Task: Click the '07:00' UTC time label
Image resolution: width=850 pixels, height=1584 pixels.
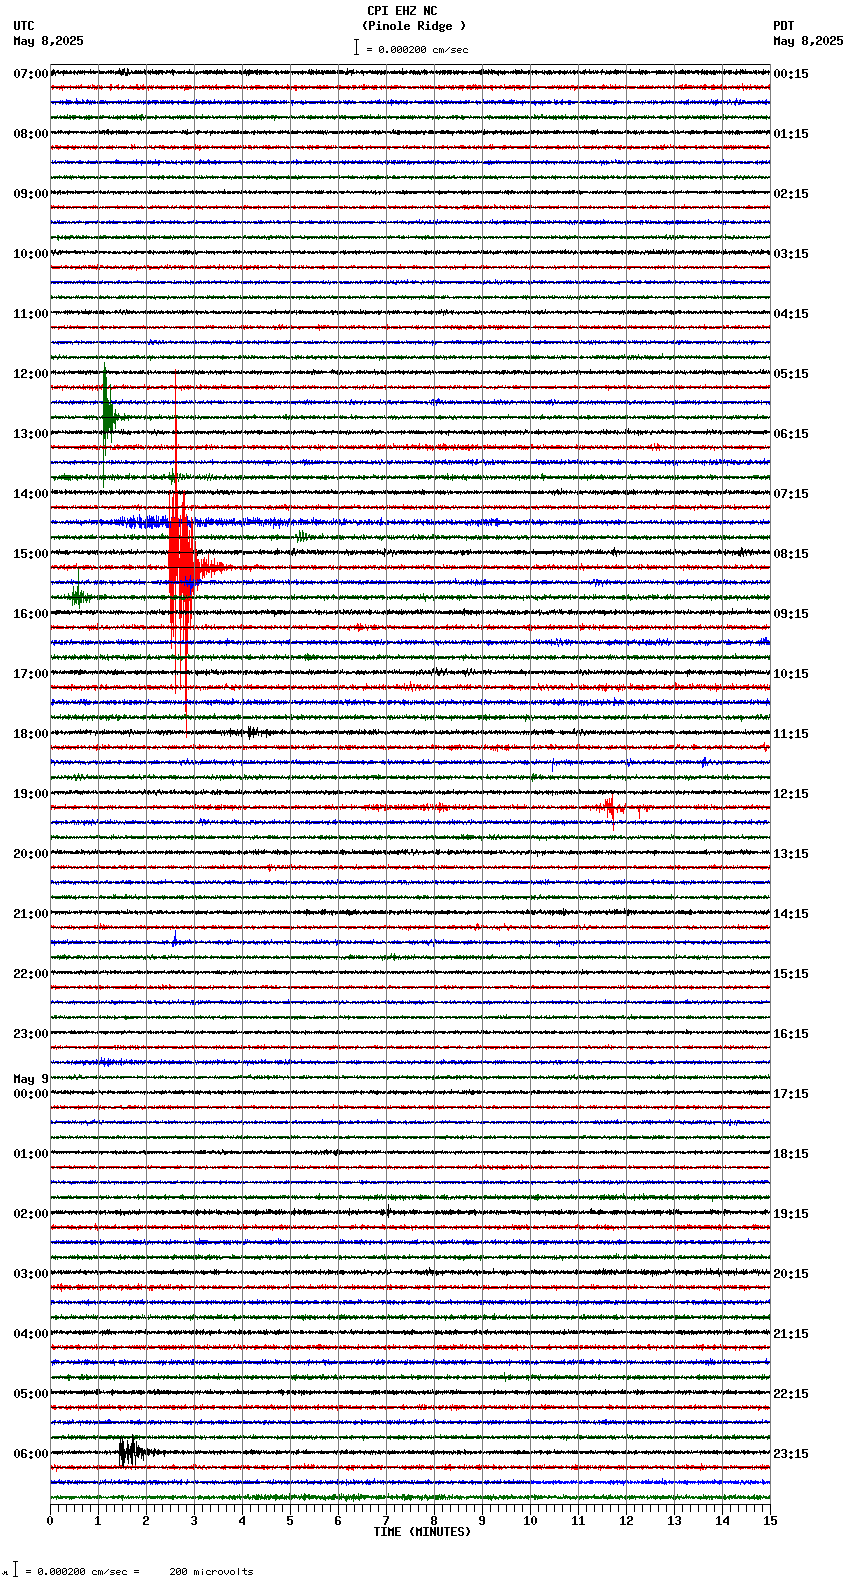Action: pyautogui.click(x=31, y=74)
